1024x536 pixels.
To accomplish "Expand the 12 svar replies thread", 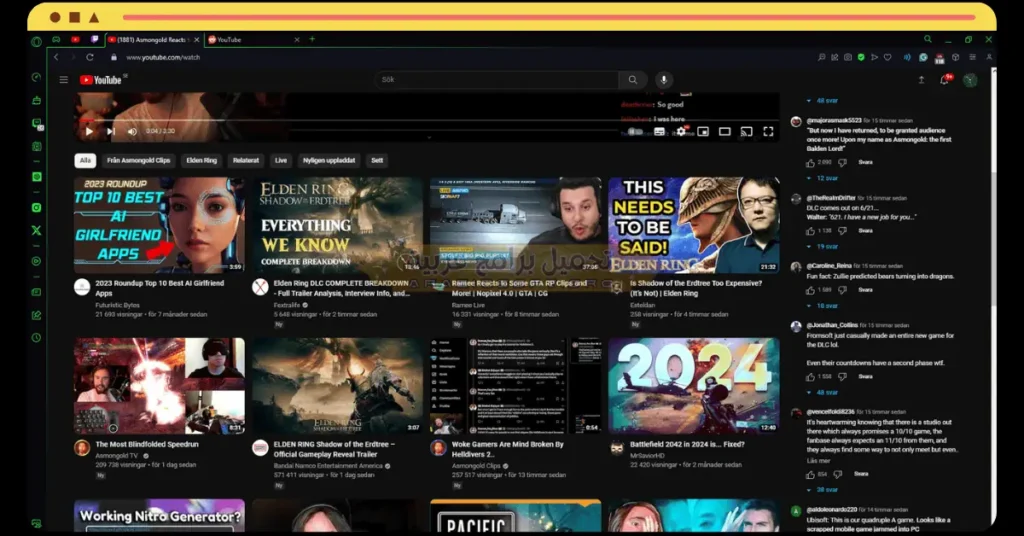I will tap(826, 178).
